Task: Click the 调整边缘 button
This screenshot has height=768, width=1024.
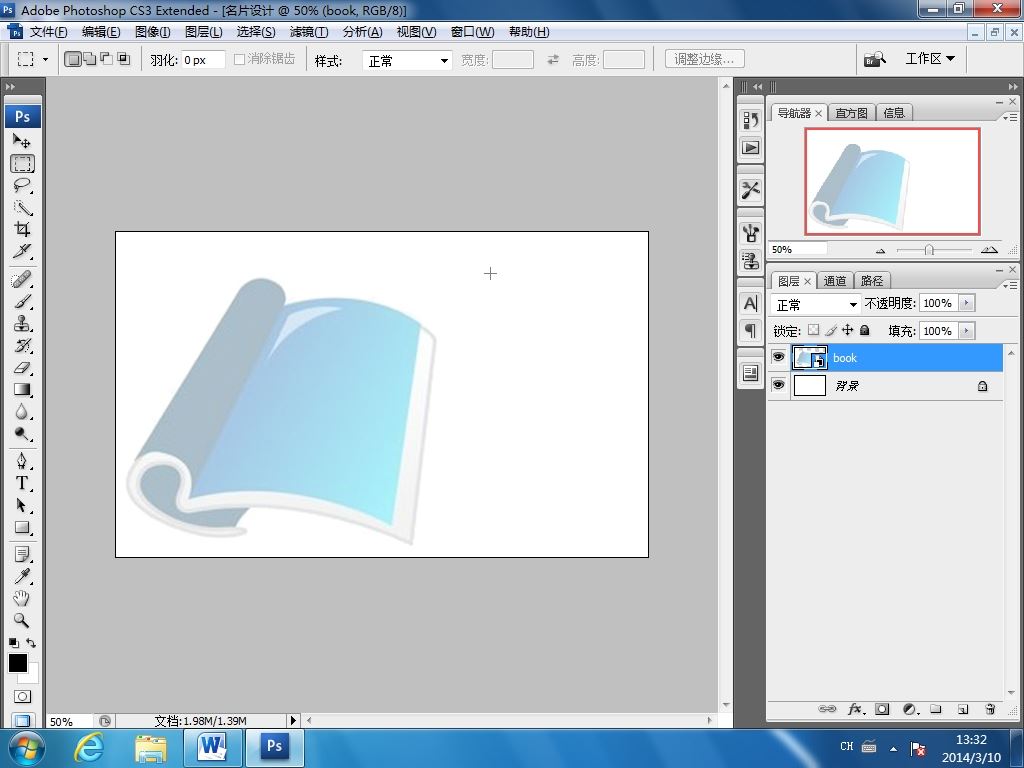Action: click(704, 60)
